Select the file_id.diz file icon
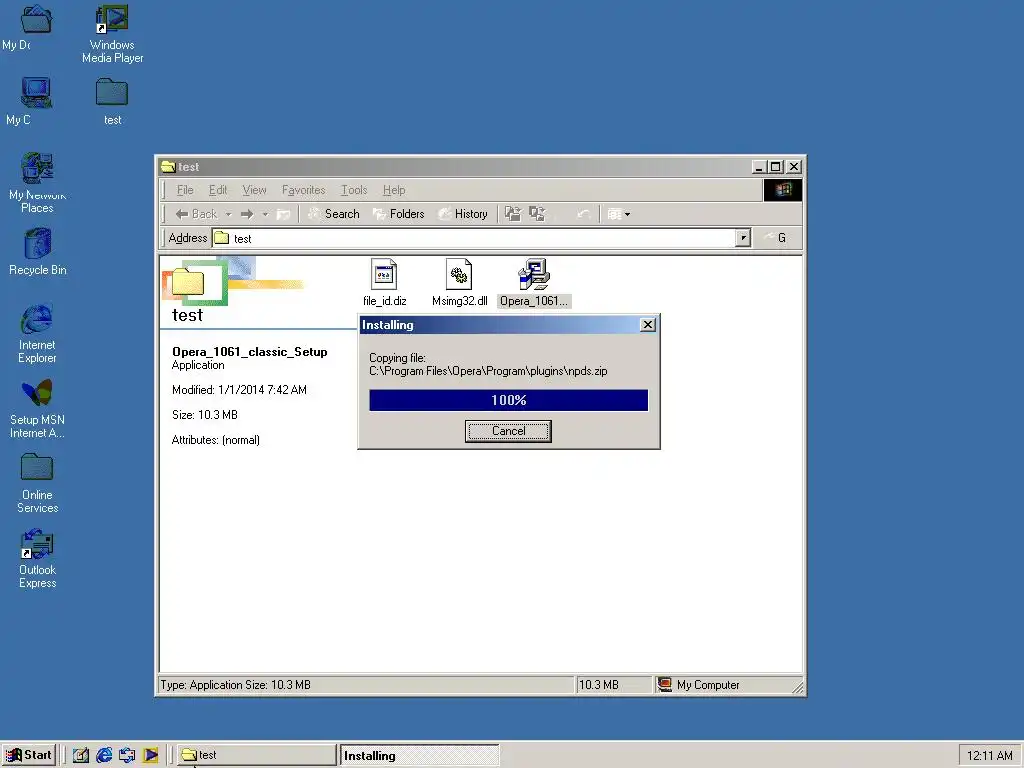This screenshot has width=1024, height=768. click(x=384, y=274)
